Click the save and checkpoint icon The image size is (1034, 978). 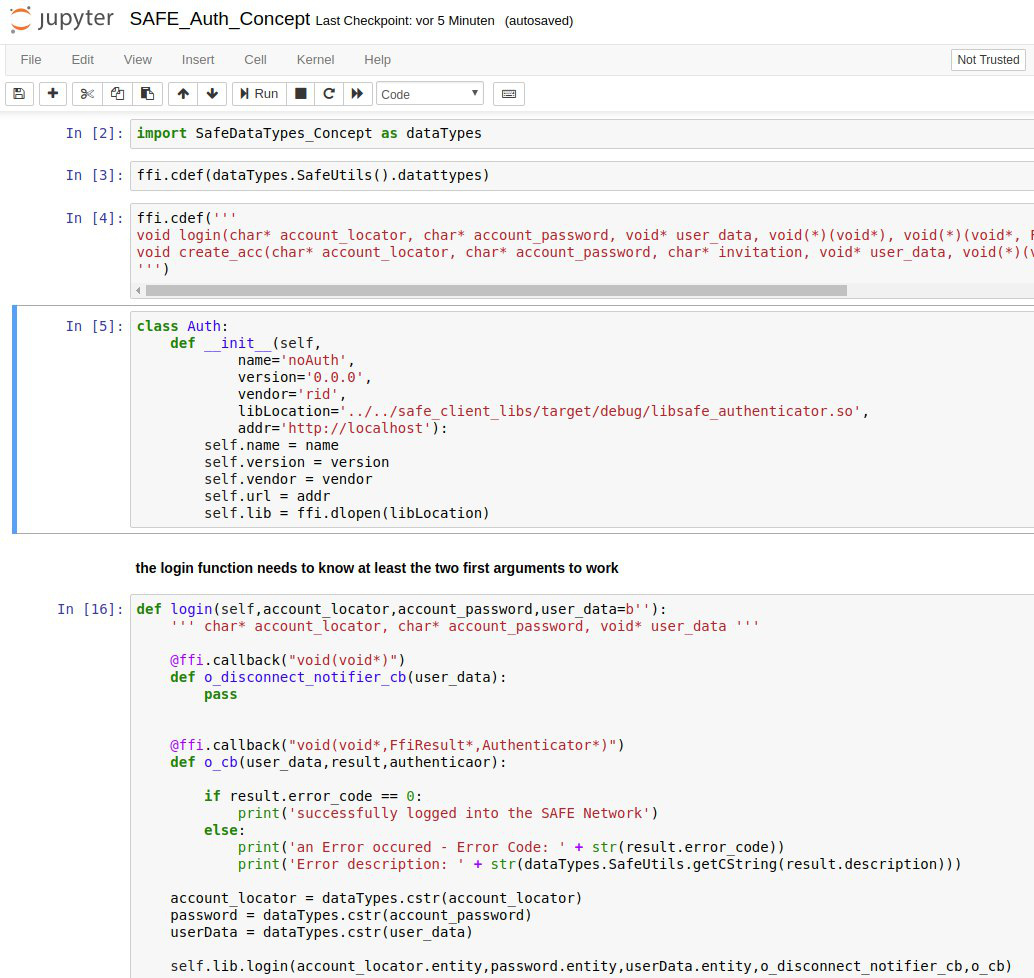coord(19,94)
